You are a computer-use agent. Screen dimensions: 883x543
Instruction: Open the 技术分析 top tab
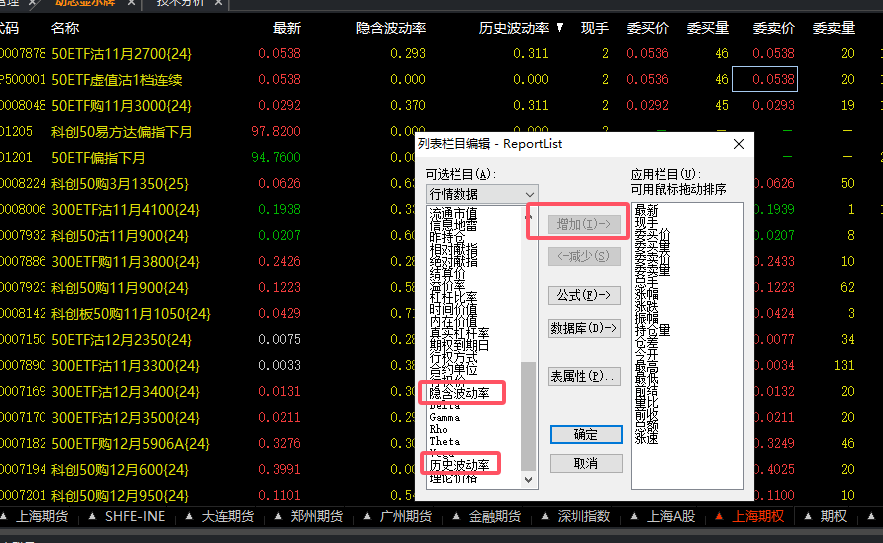pos(180,3)
